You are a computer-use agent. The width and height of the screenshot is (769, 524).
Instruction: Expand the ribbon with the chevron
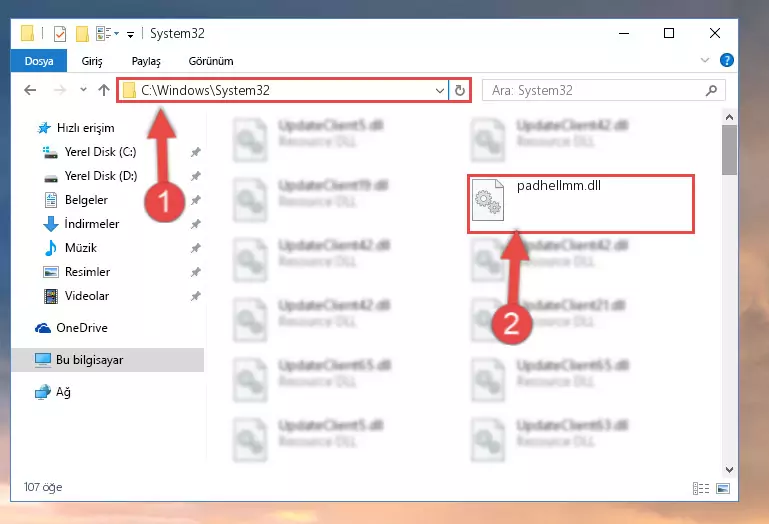point(705,60)
